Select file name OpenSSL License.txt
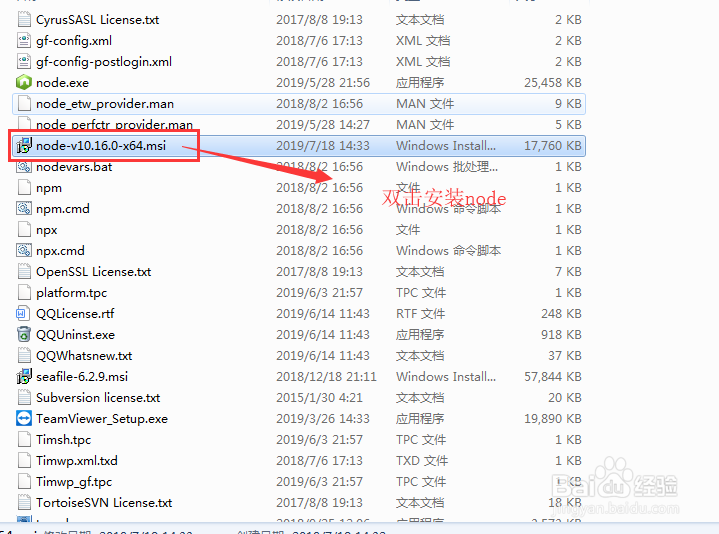The width and height of the screenshot is (719, 534). pos(94,272)
